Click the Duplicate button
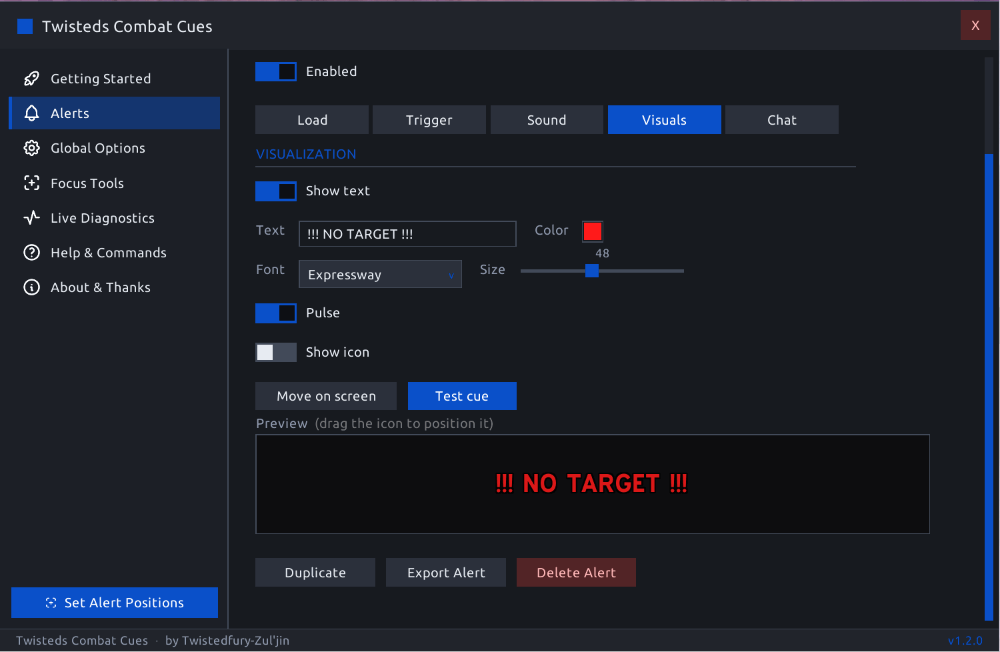Viewport: 1000px width, 652px height. [315, 572]
